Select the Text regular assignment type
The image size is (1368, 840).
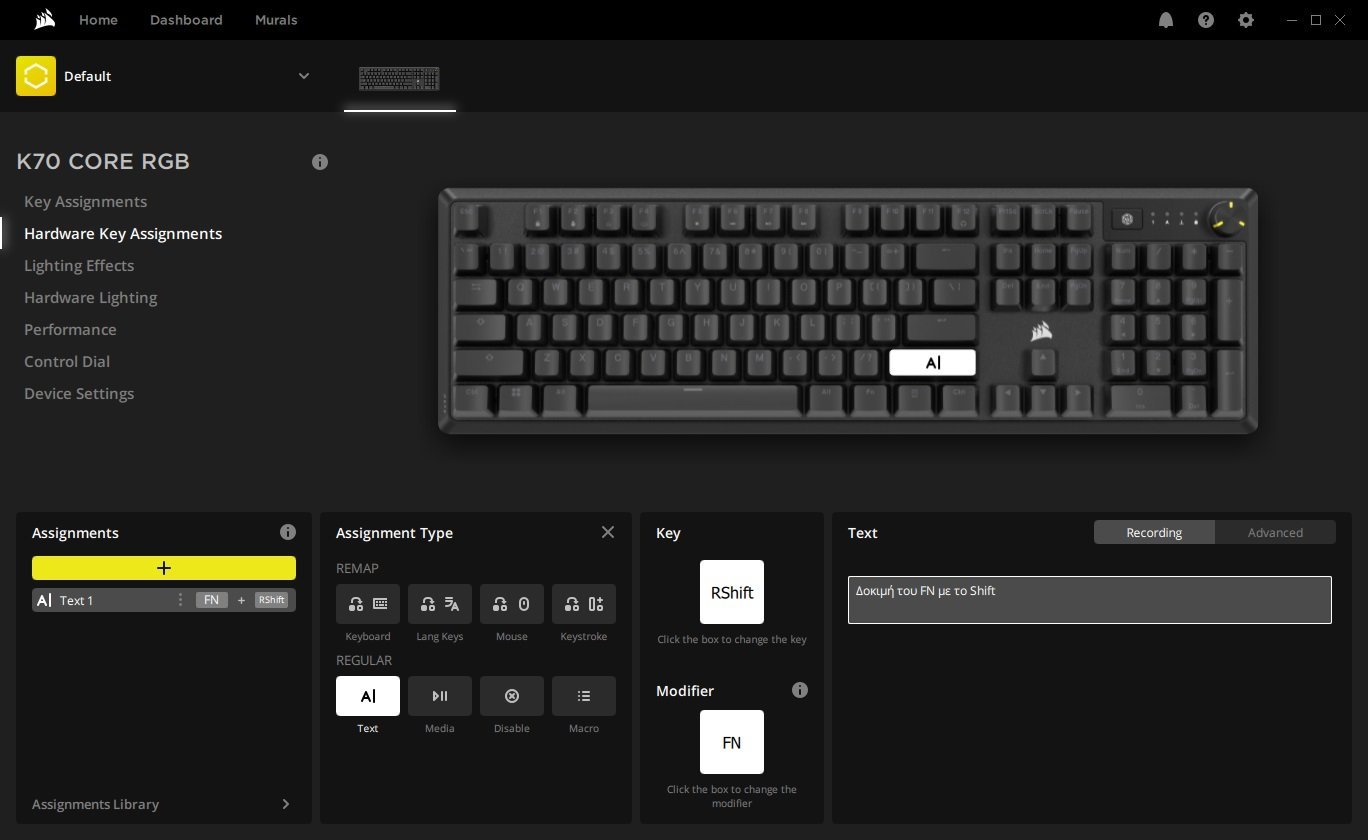coord(368,696)
